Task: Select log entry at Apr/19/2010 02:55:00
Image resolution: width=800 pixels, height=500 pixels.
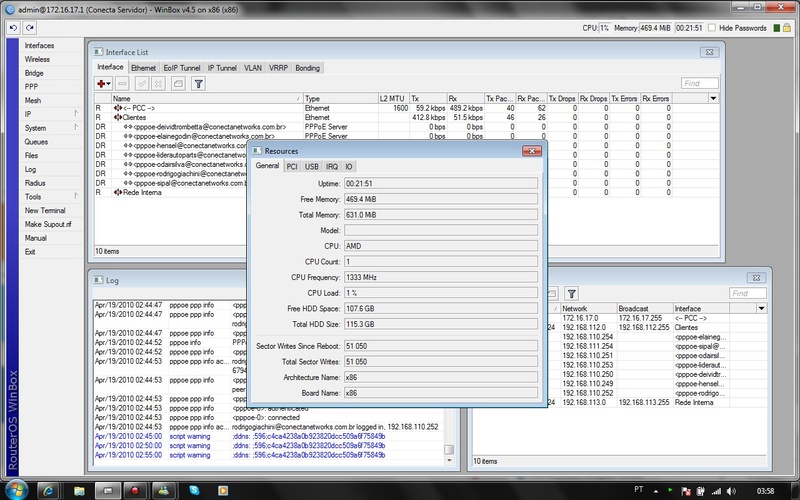Action: coord(269,455)
